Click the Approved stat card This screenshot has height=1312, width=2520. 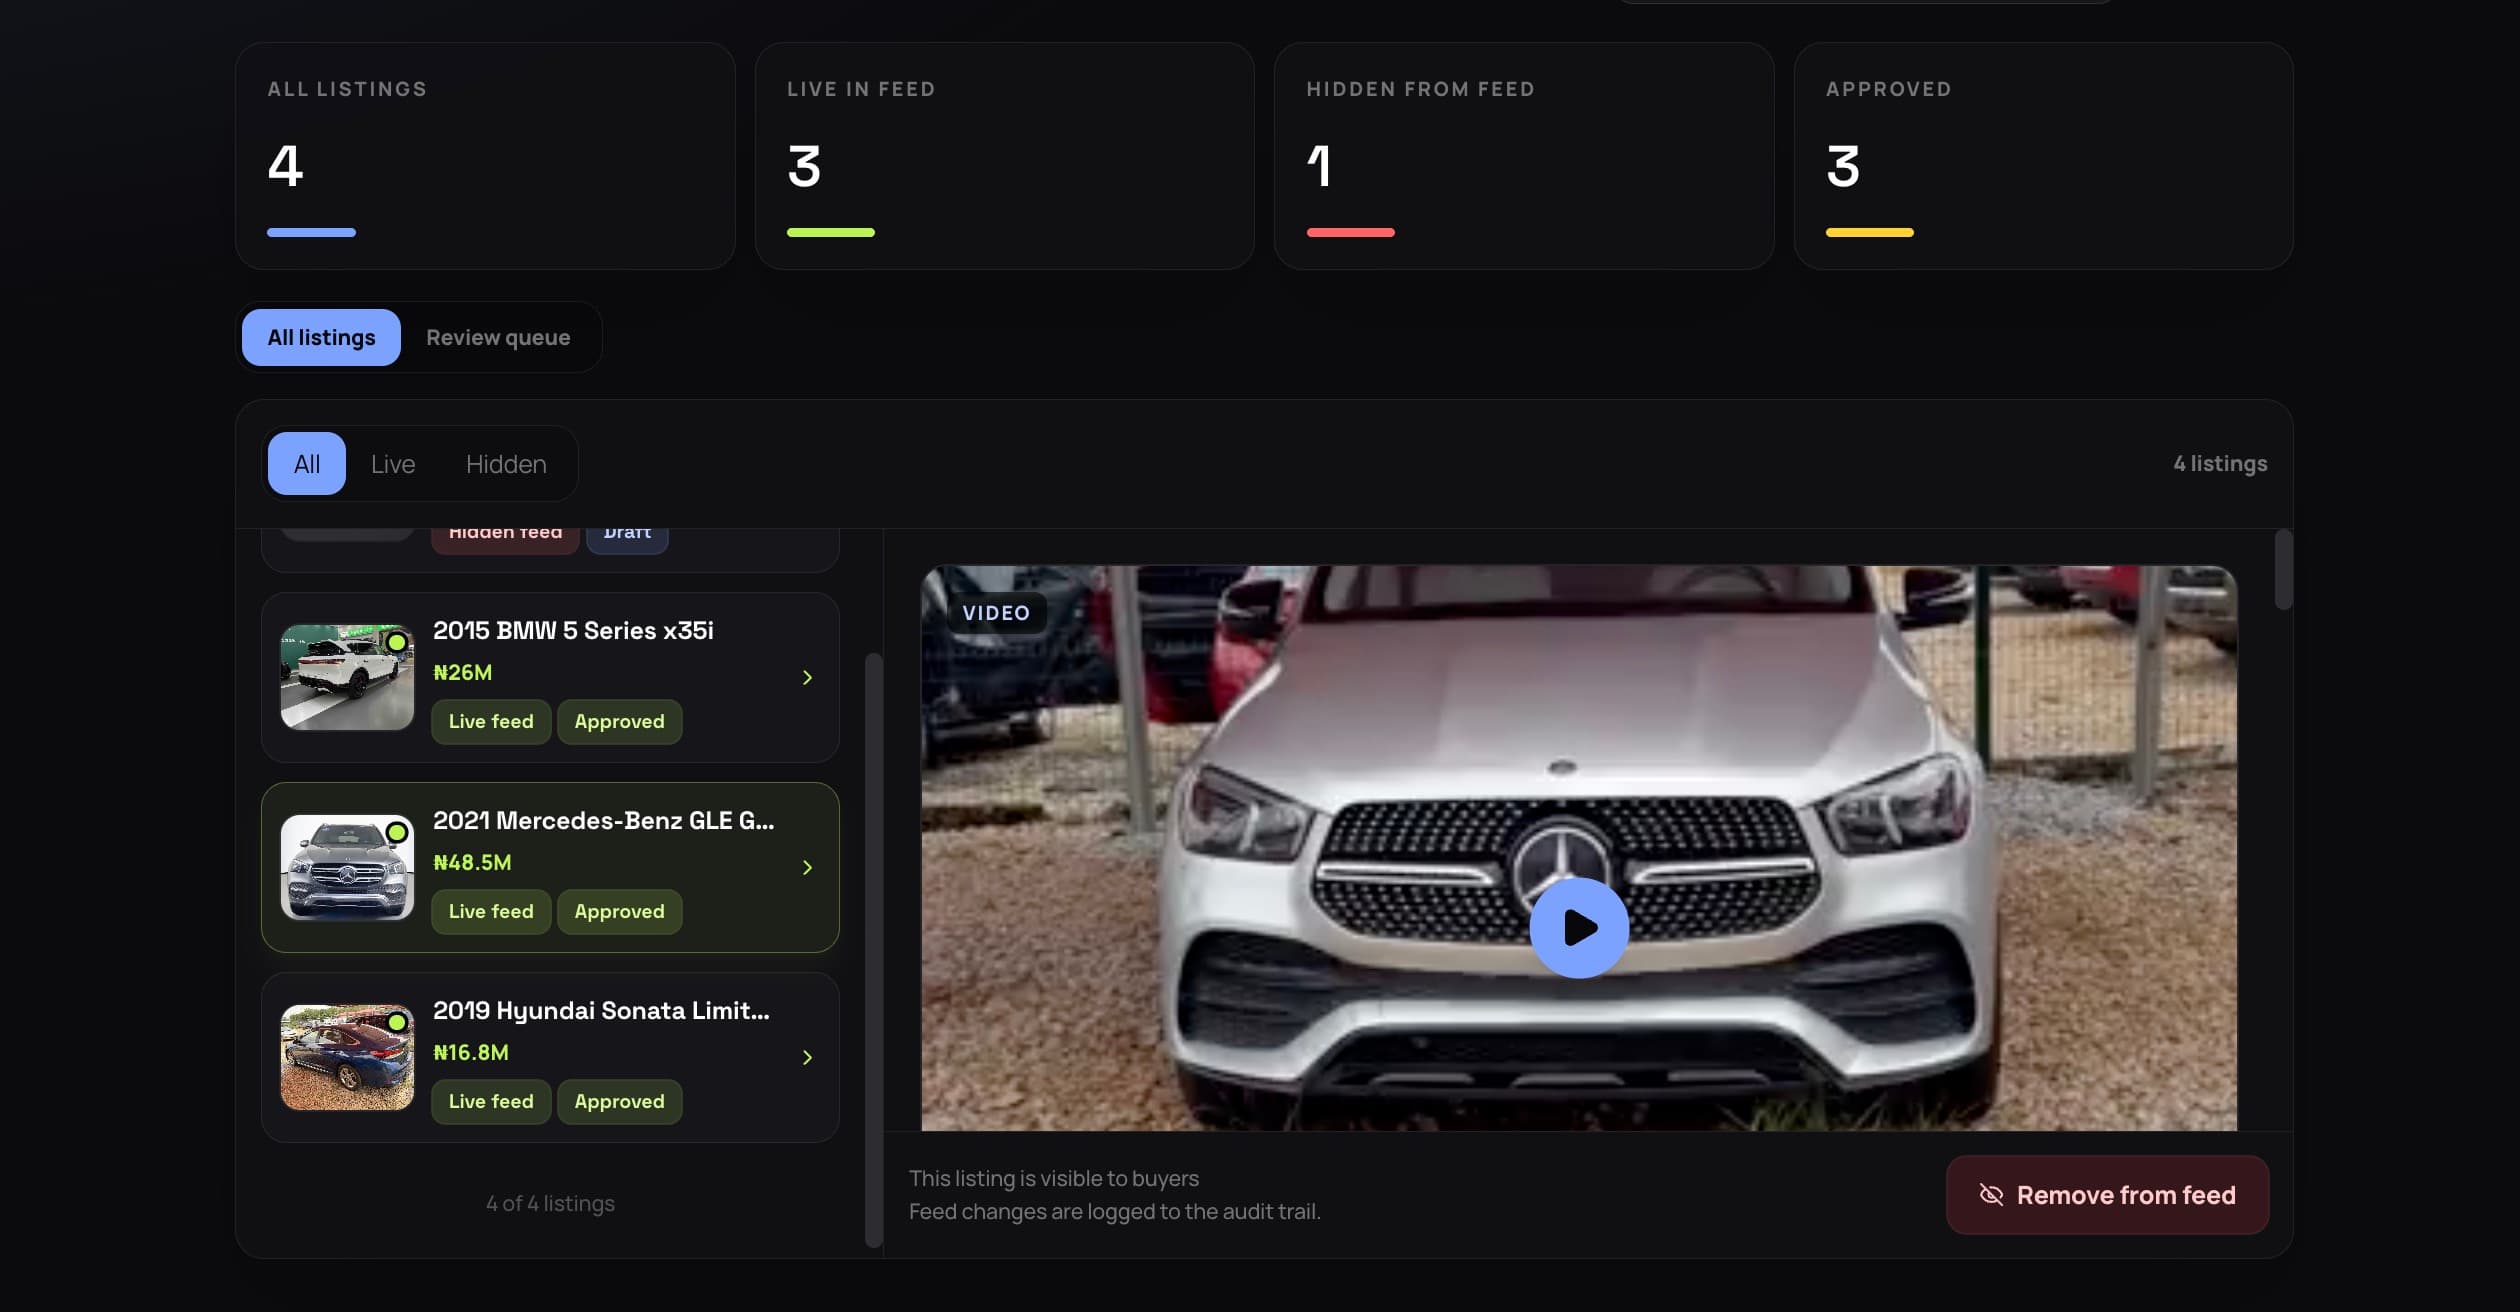point(2043,155)
